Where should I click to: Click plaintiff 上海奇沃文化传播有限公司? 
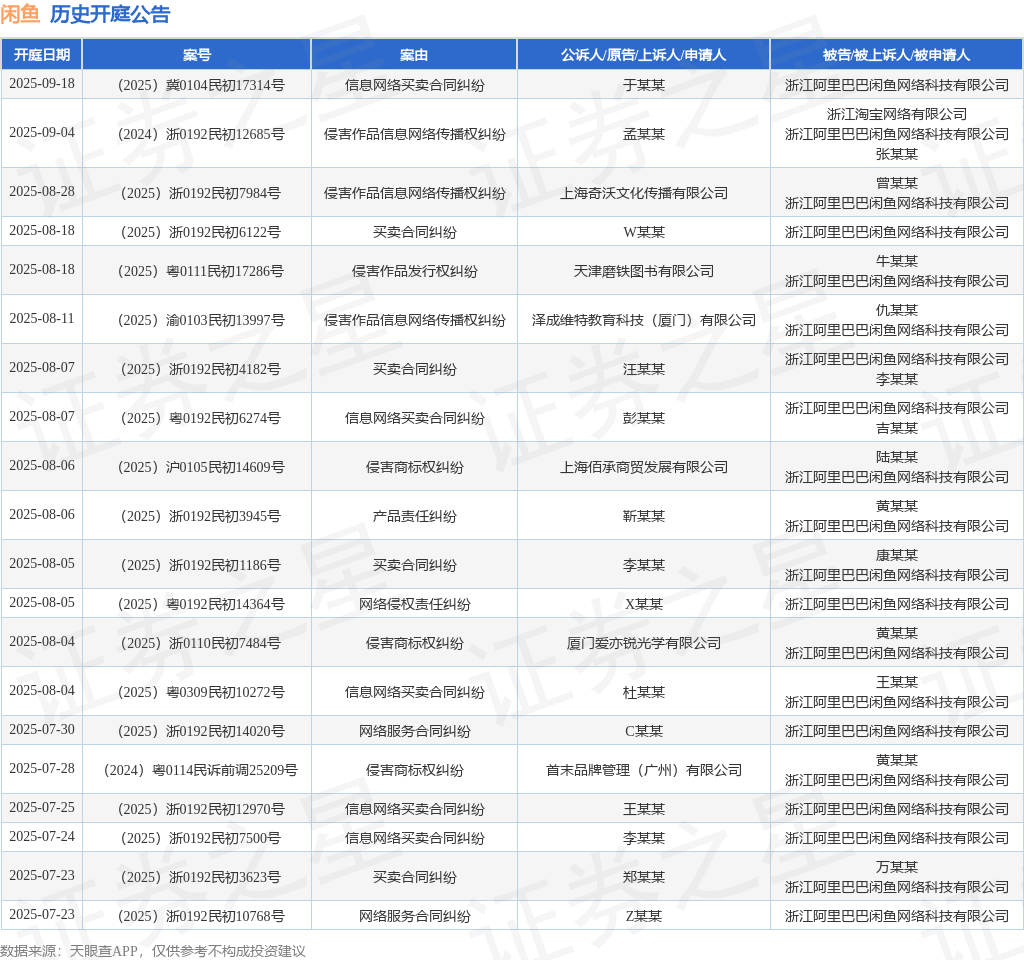click(644, 193)
